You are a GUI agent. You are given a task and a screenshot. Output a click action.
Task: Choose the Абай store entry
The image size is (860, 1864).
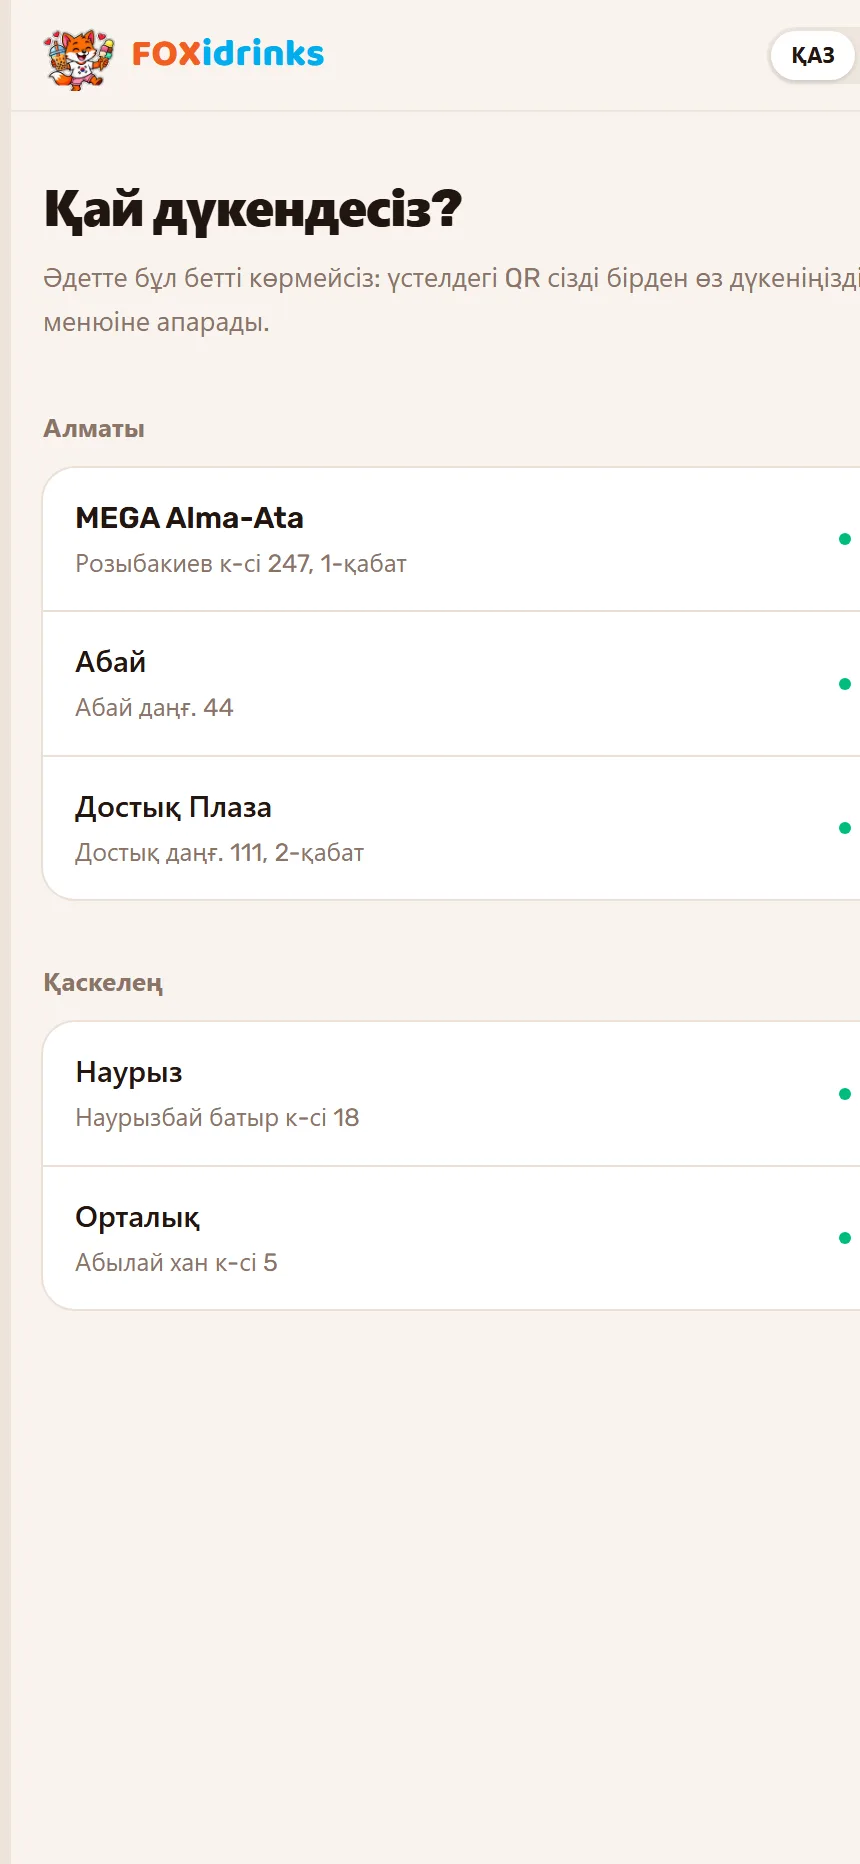[x=452, y=684]
